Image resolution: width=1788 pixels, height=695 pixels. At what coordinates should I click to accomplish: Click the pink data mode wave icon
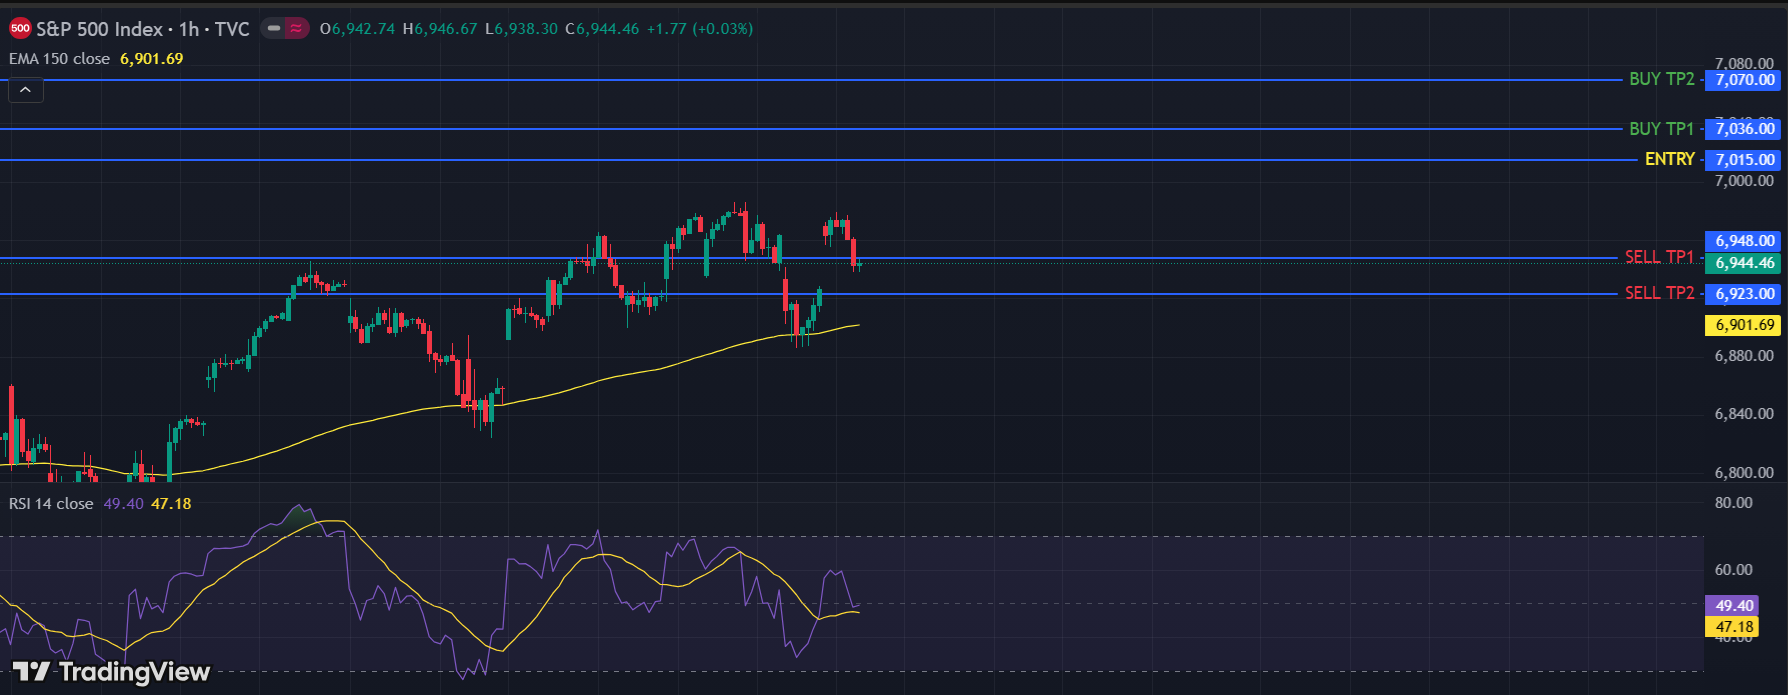[x=297, y=29]
